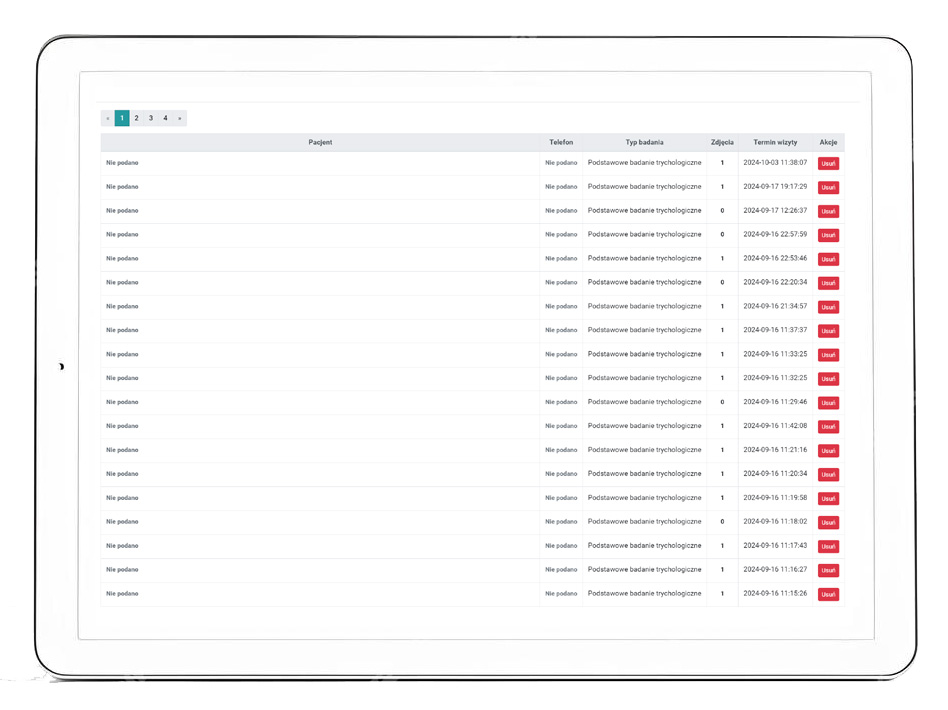The image size is (948, 710).
Task: Click the Typ badania column header
Action: (x=644, y=143)
